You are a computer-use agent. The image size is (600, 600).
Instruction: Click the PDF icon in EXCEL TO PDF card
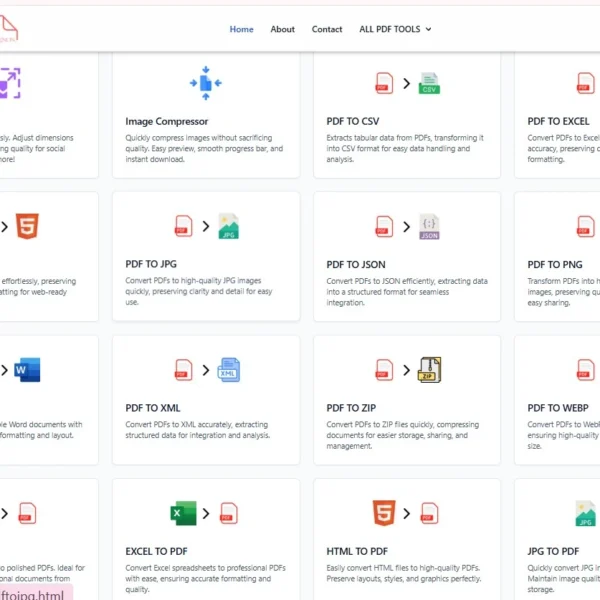(228, 513)
